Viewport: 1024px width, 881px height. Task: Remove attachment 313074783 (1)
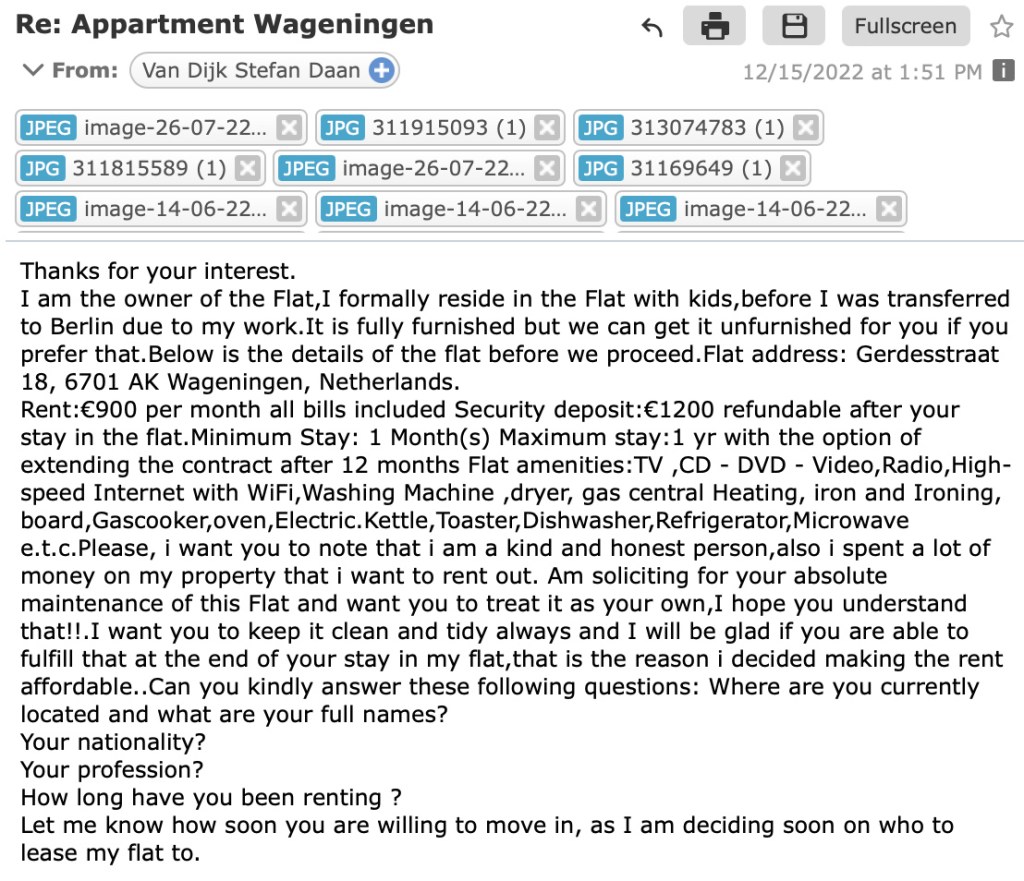[x=805, y=128]
